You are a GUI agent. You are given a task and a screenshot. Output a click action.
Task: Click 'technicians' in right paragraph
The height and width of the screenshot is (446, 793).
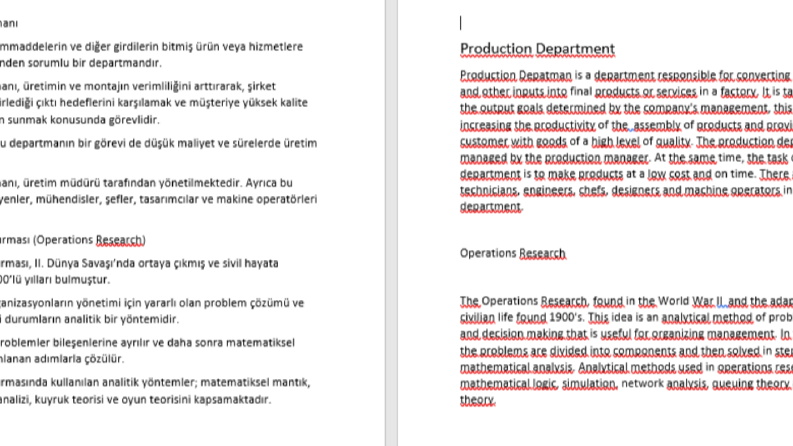(x=489, y=190)
